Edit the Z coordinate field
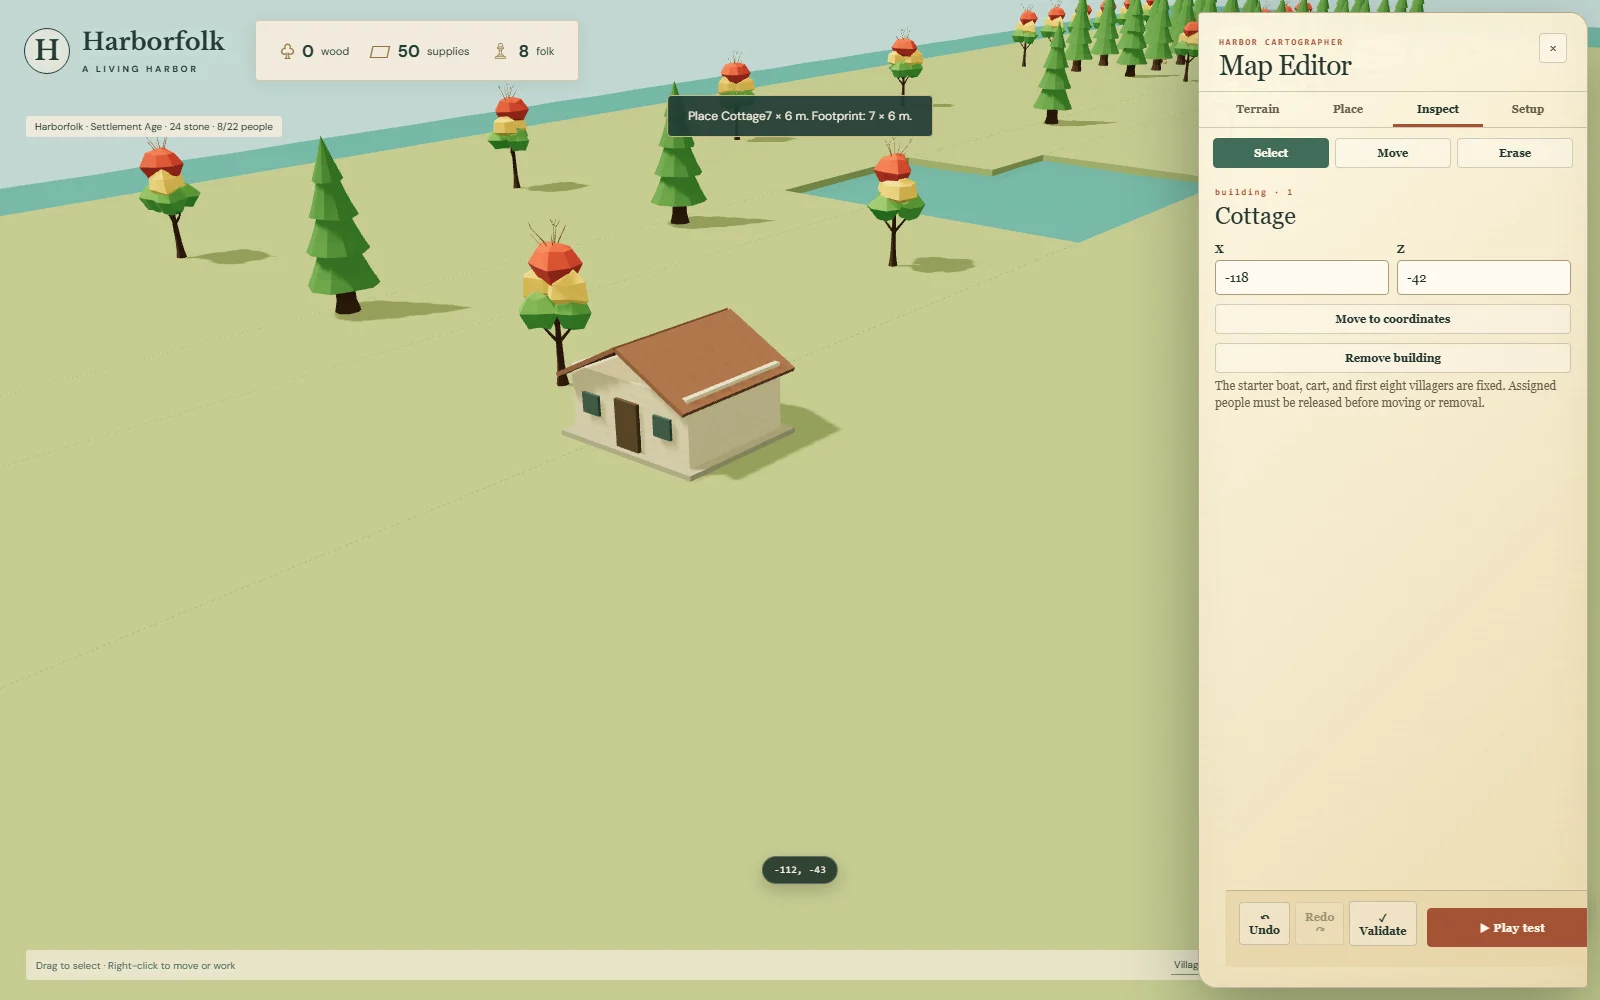This screenshot has width=1600, height=1000. pos(1483,278)
